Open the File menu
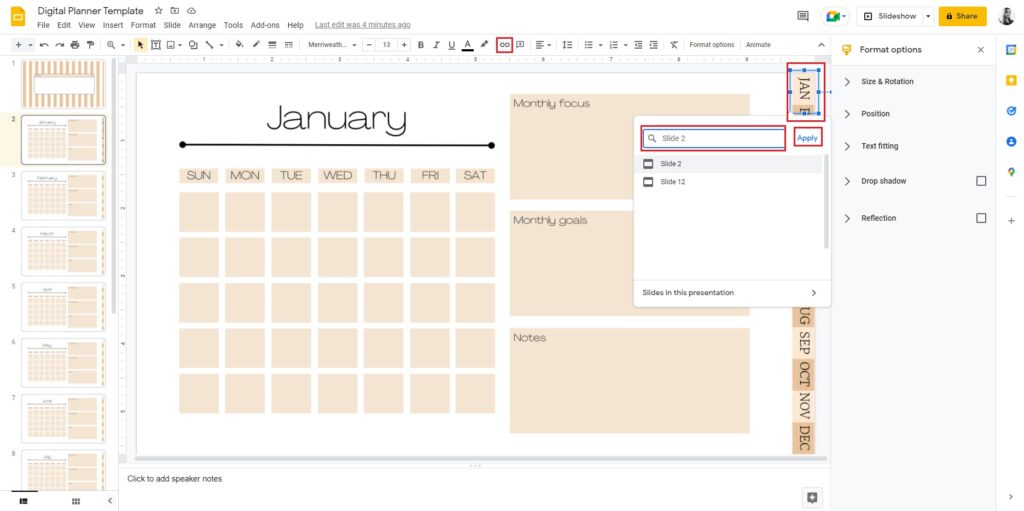This screenshot has width=1024, height=511. pos(43,25)
